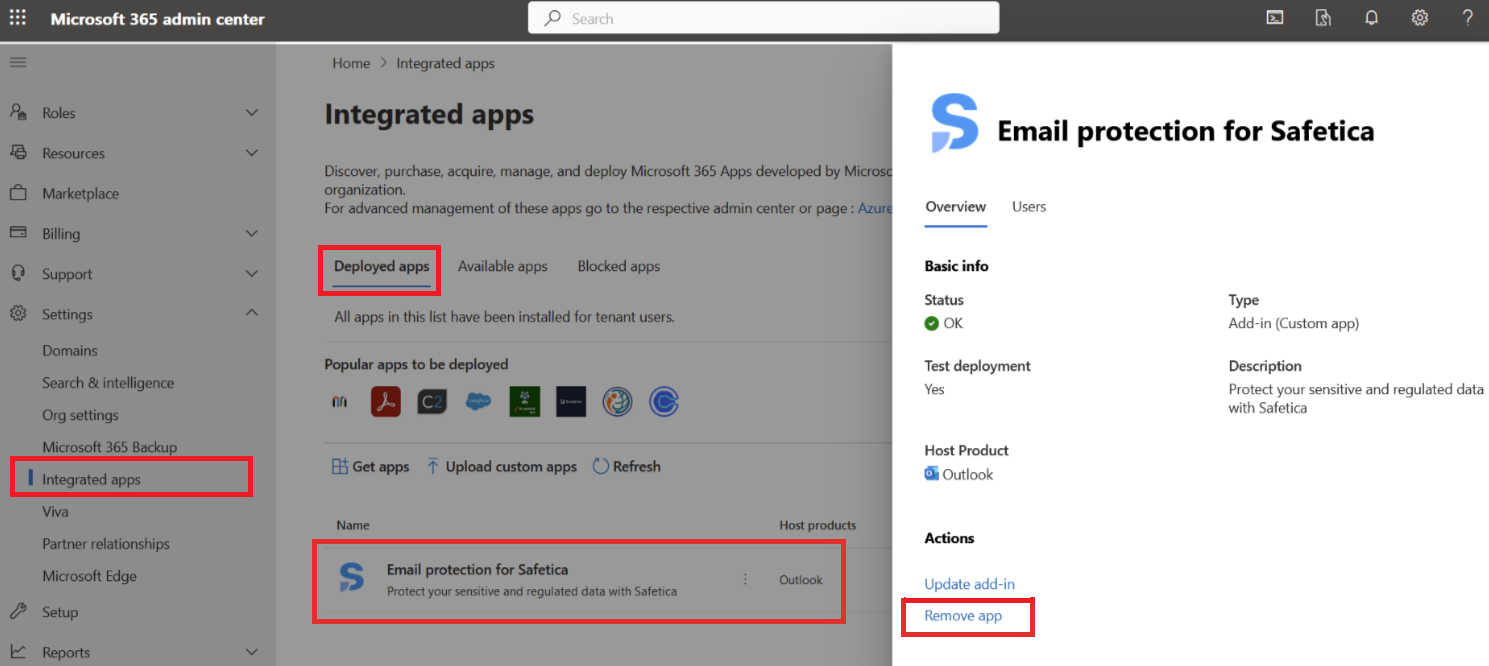
Task: Go to Home breadcrumb
Action: [351, 63]
